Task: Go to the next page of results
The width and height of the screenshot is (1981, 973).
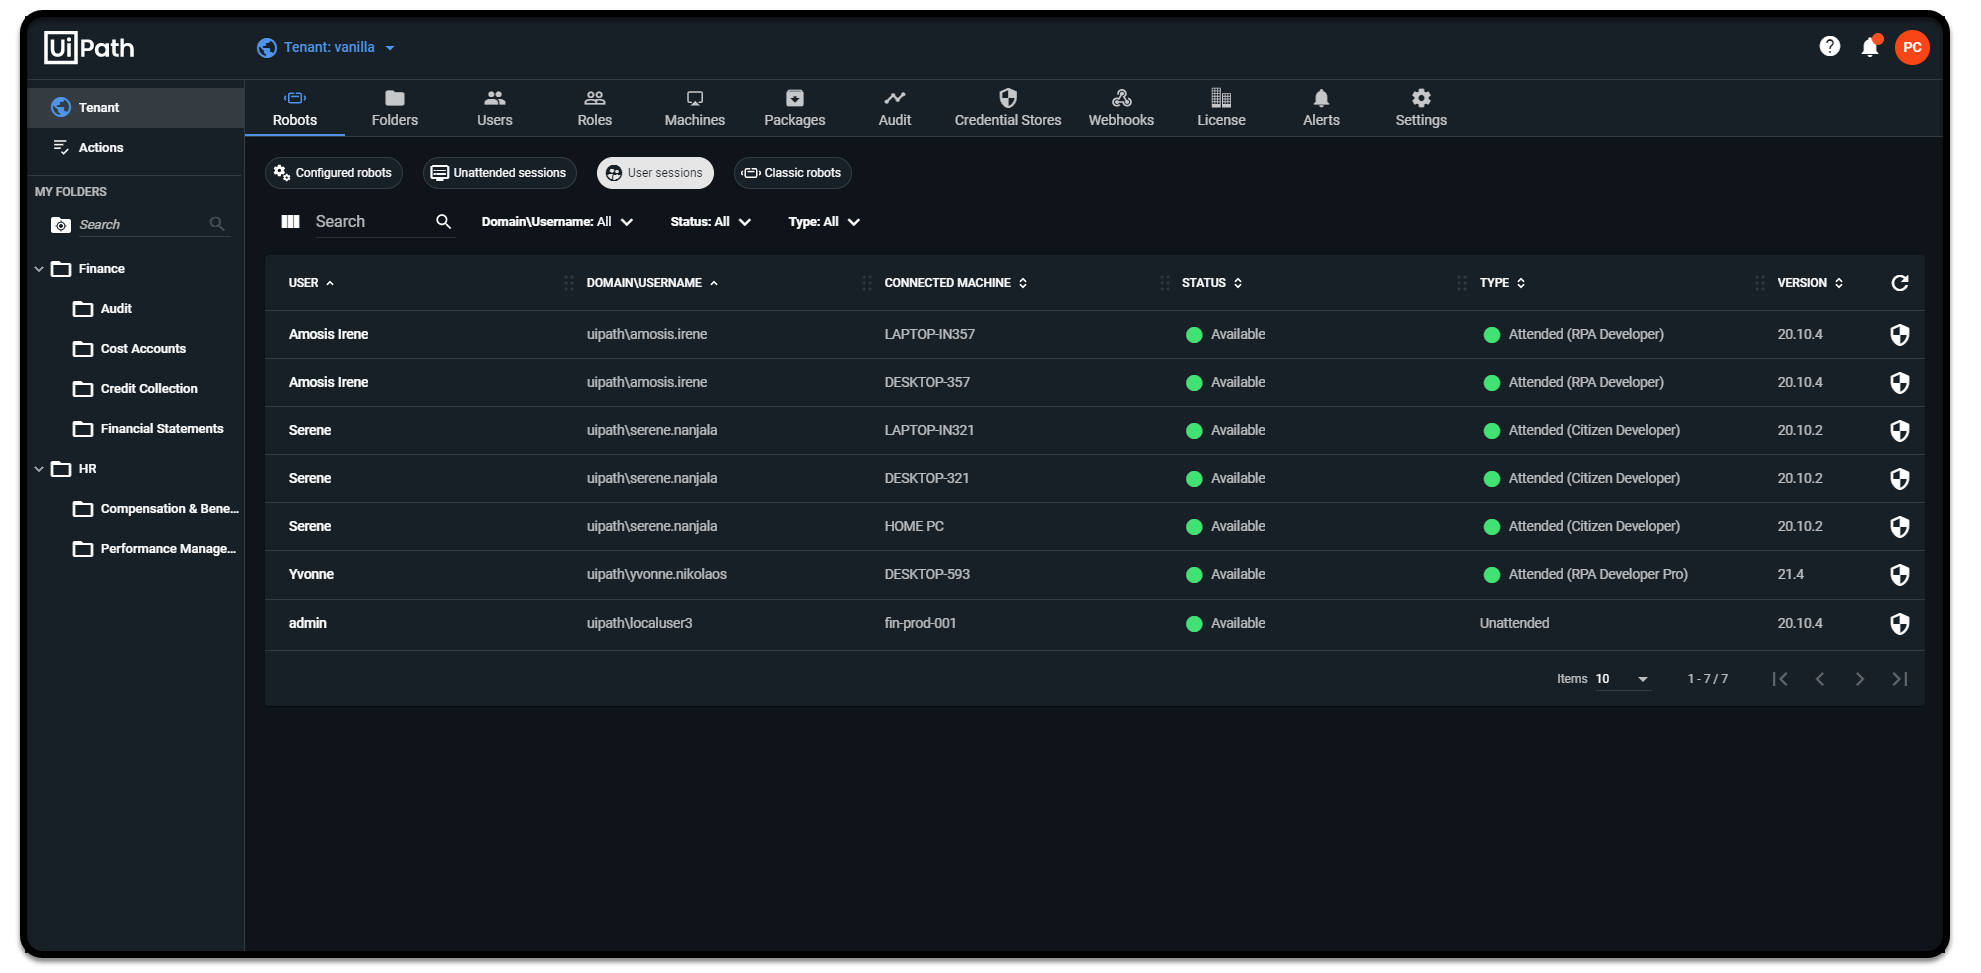Action: click(1860, 679)
